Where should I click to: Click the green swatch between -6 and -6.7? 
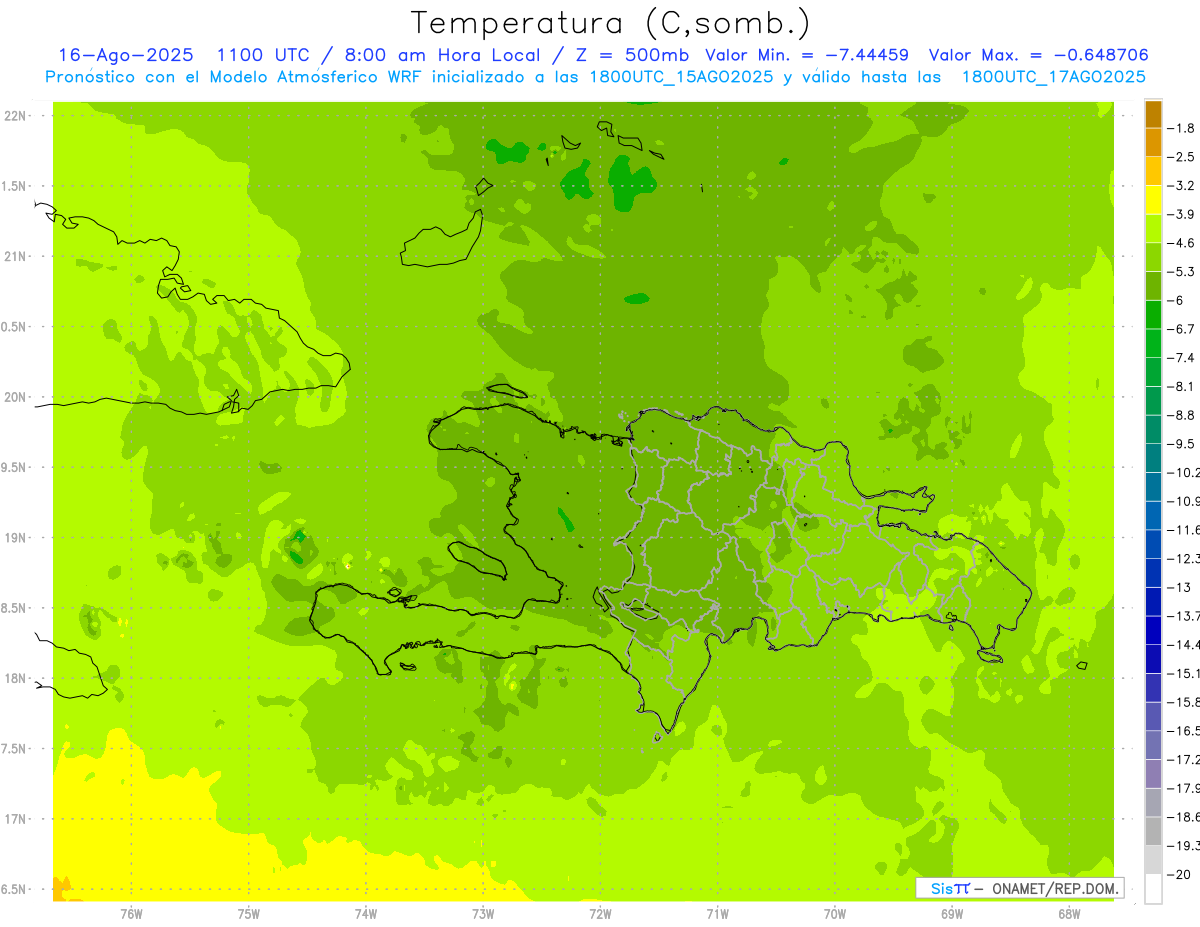coord(1153,315)
